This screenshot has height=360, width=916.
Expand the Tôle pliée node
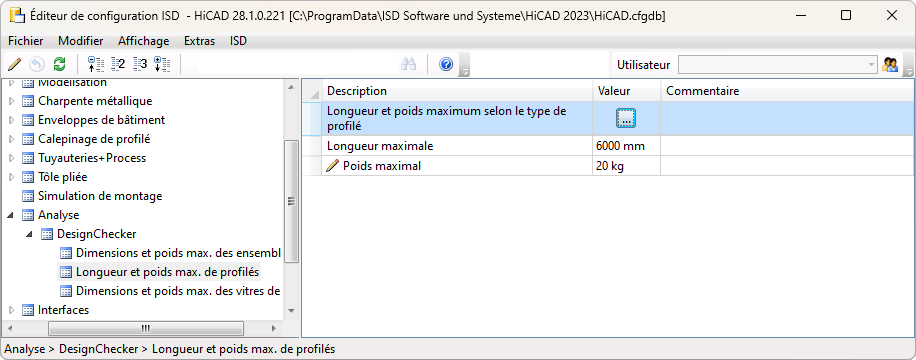[x=12, y=177]
